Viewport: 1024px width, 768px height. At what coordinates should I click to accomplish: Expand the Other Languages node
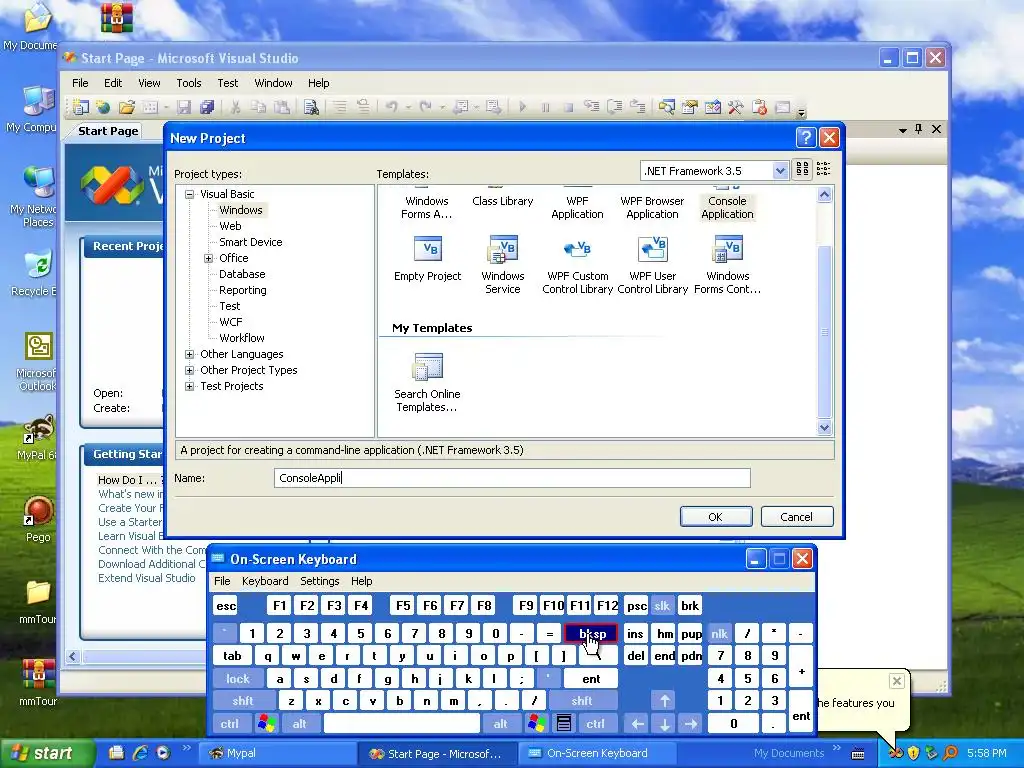pos(189,354)
